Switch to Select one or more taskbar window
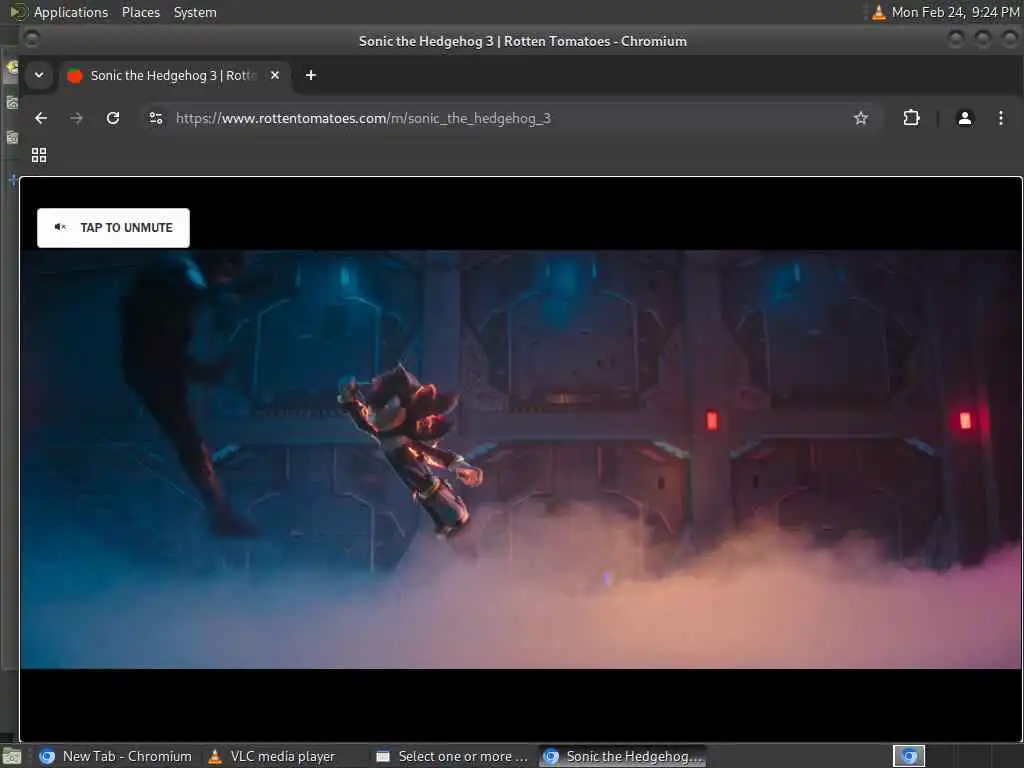The height and width of the screenshot is (768, 1024). pos(452,756)
